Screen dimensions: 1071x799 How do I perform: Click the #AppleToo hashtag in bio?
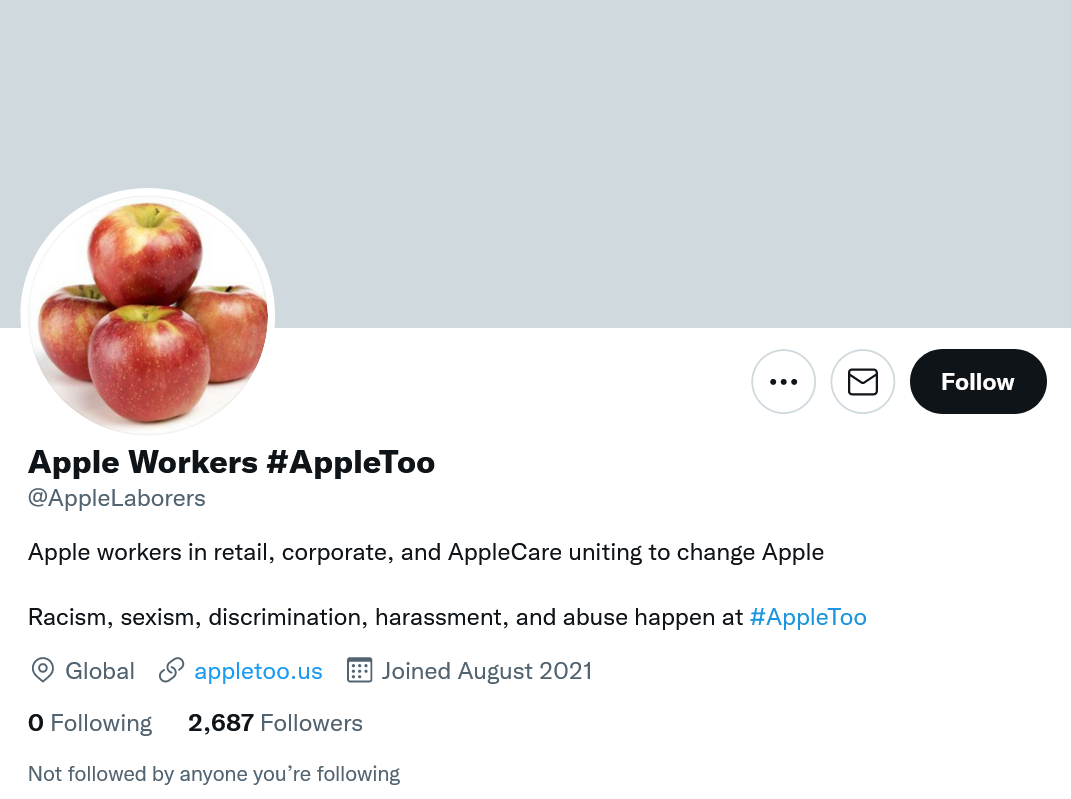click(x=808, y=617)
